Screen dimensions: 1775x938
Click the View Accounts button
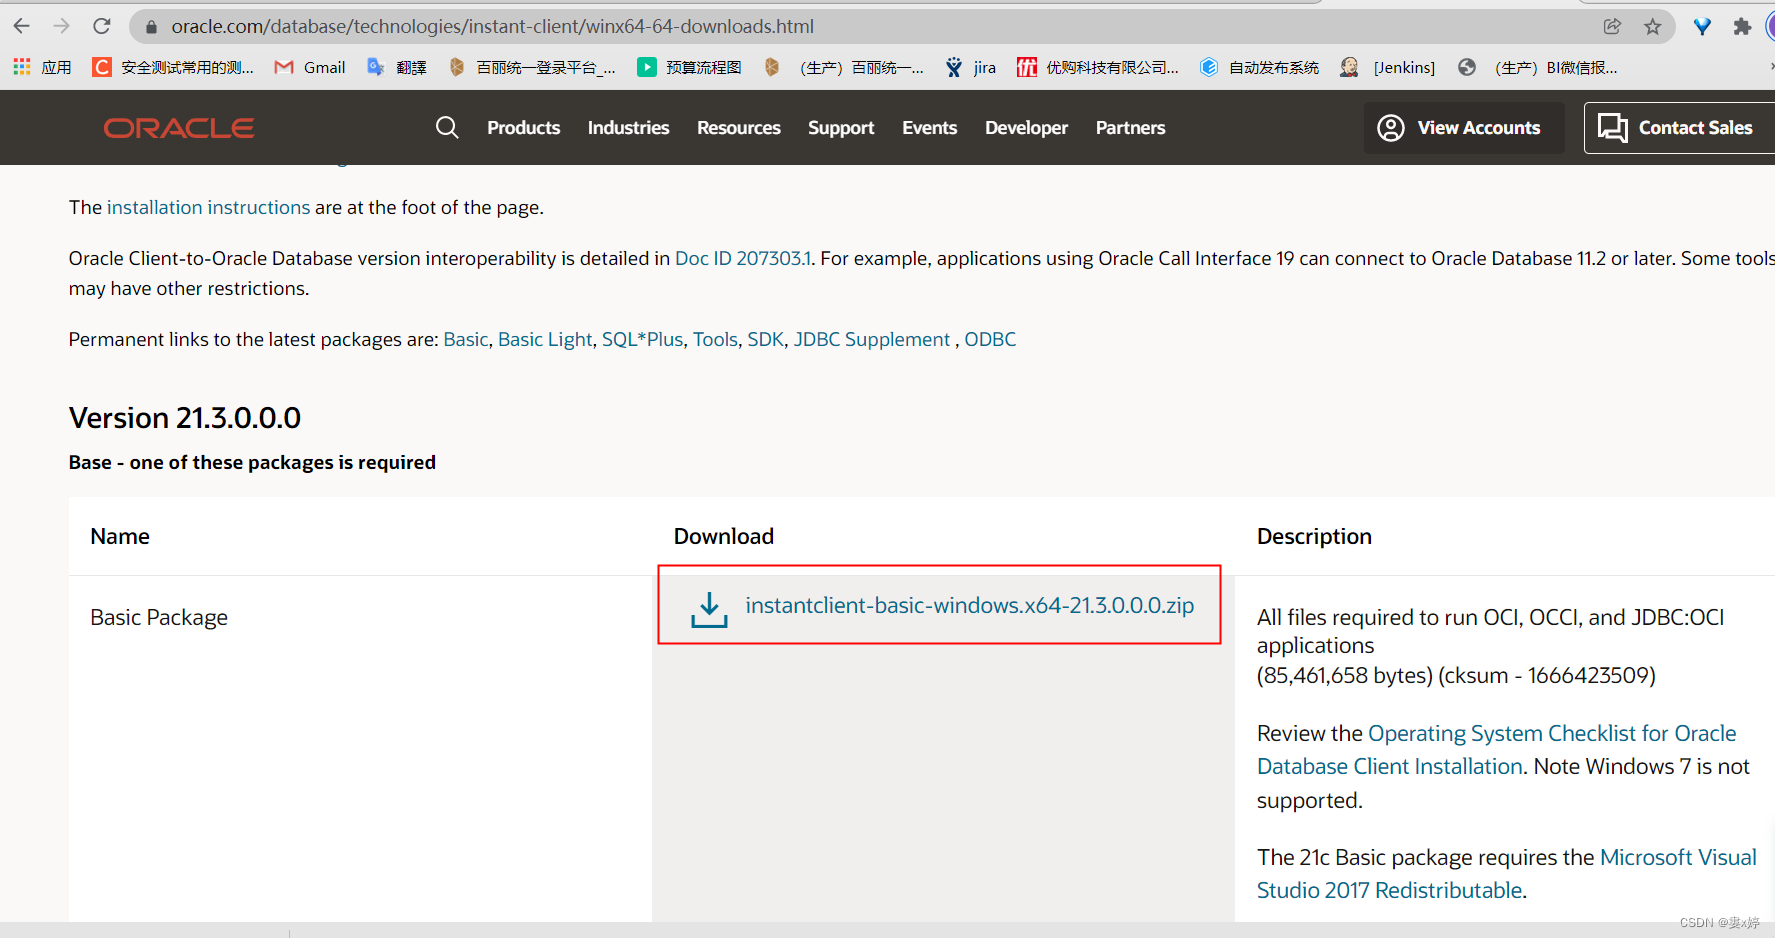click(x=1464, y=128)
